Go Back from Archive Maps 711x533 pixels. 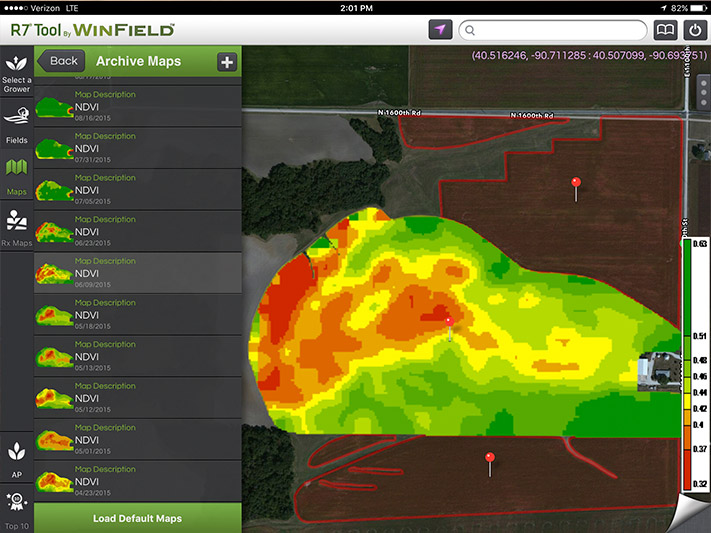coord(61,61)
